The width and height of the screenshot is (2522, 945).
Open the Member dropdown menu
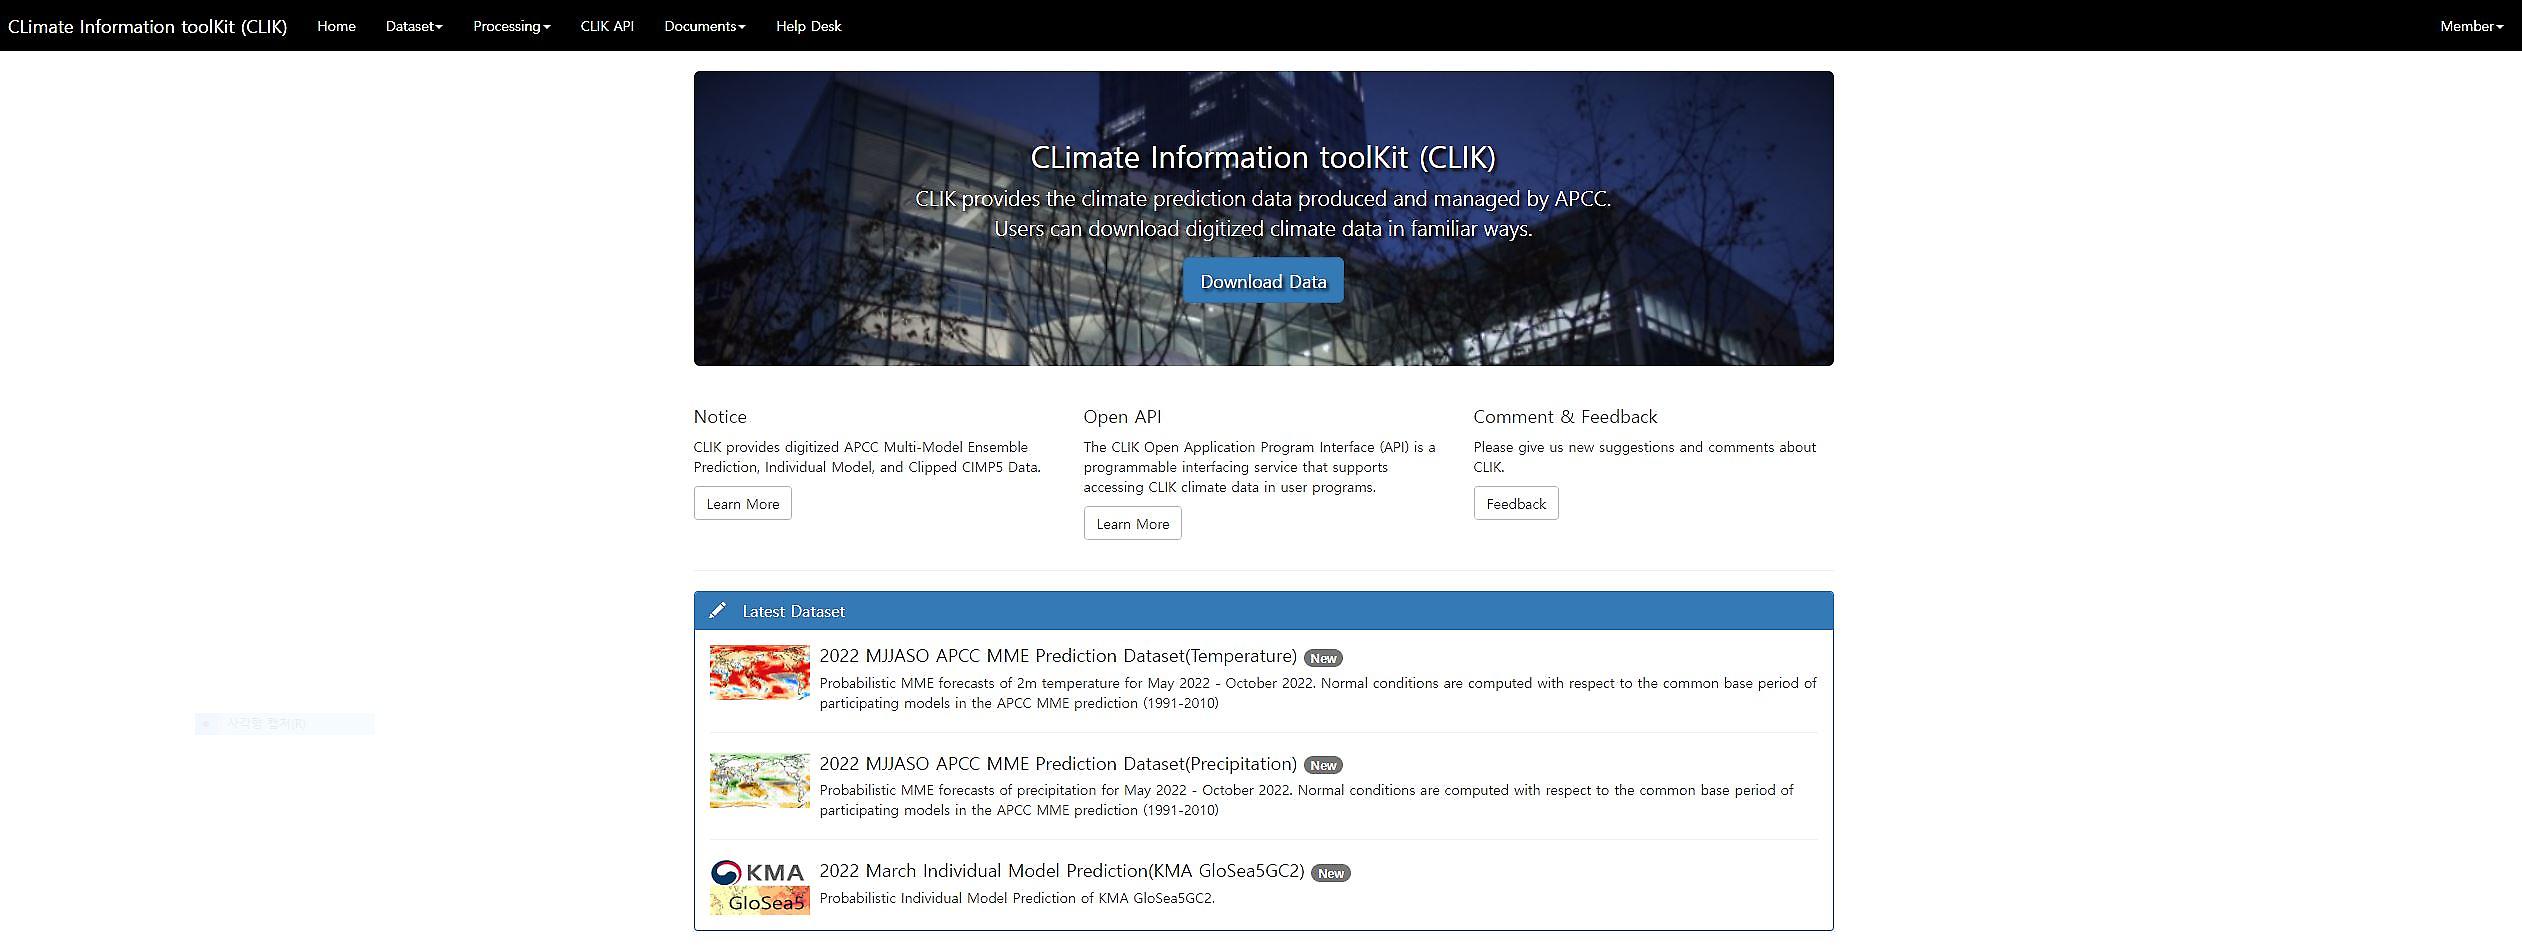click(2470, 26)
